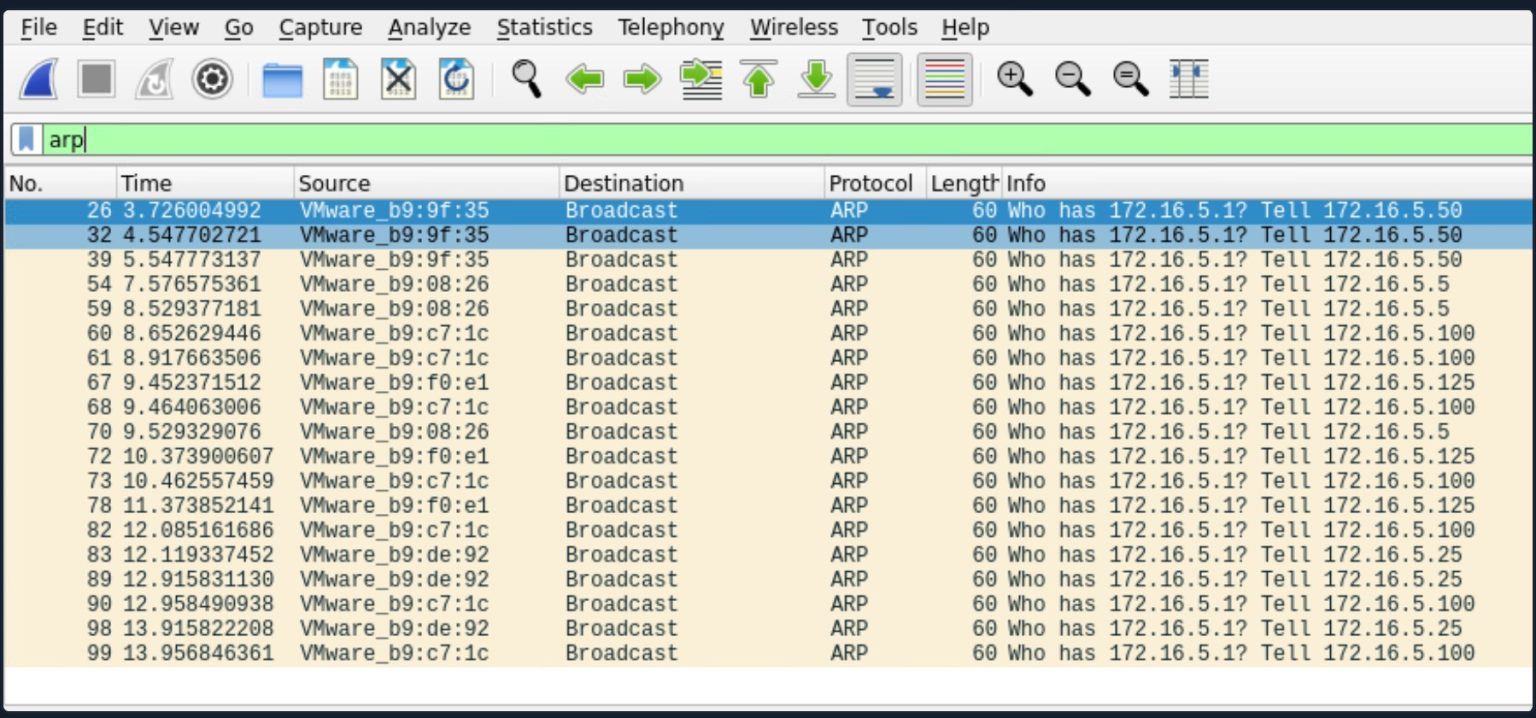The height and width of the screenshot is (718, 1536).
Task: Select packet 70 at time 9.529329076
Action: pyautogui.click(x=768, y=432)
